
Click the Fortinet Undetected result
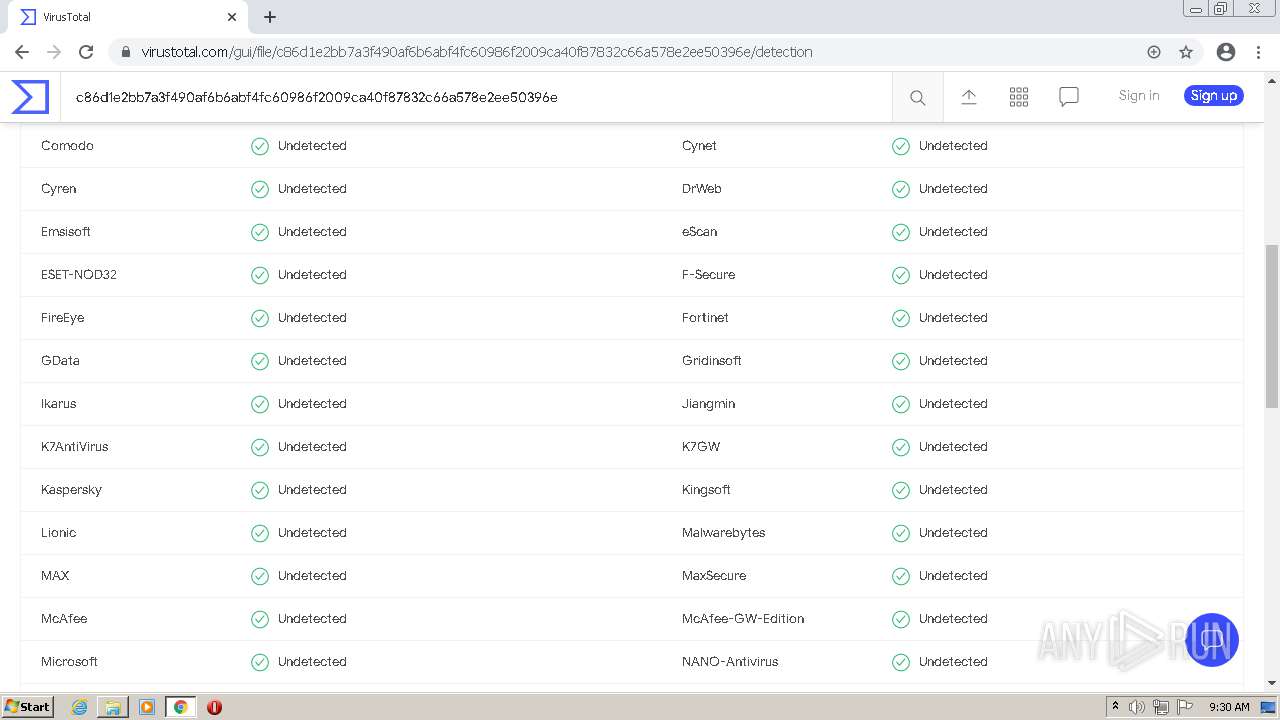[953, 318]
